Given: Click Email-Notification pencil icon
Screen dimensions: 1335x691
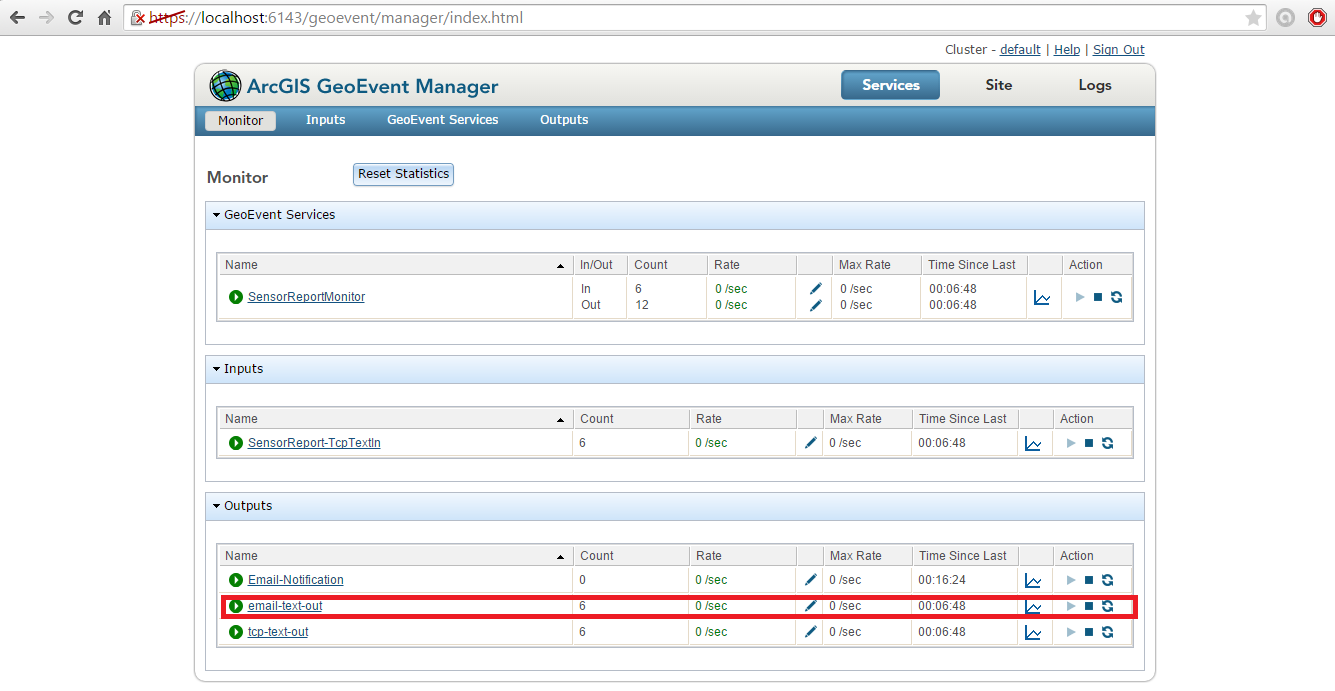Looking at the screenshot, I should [811, 580].
